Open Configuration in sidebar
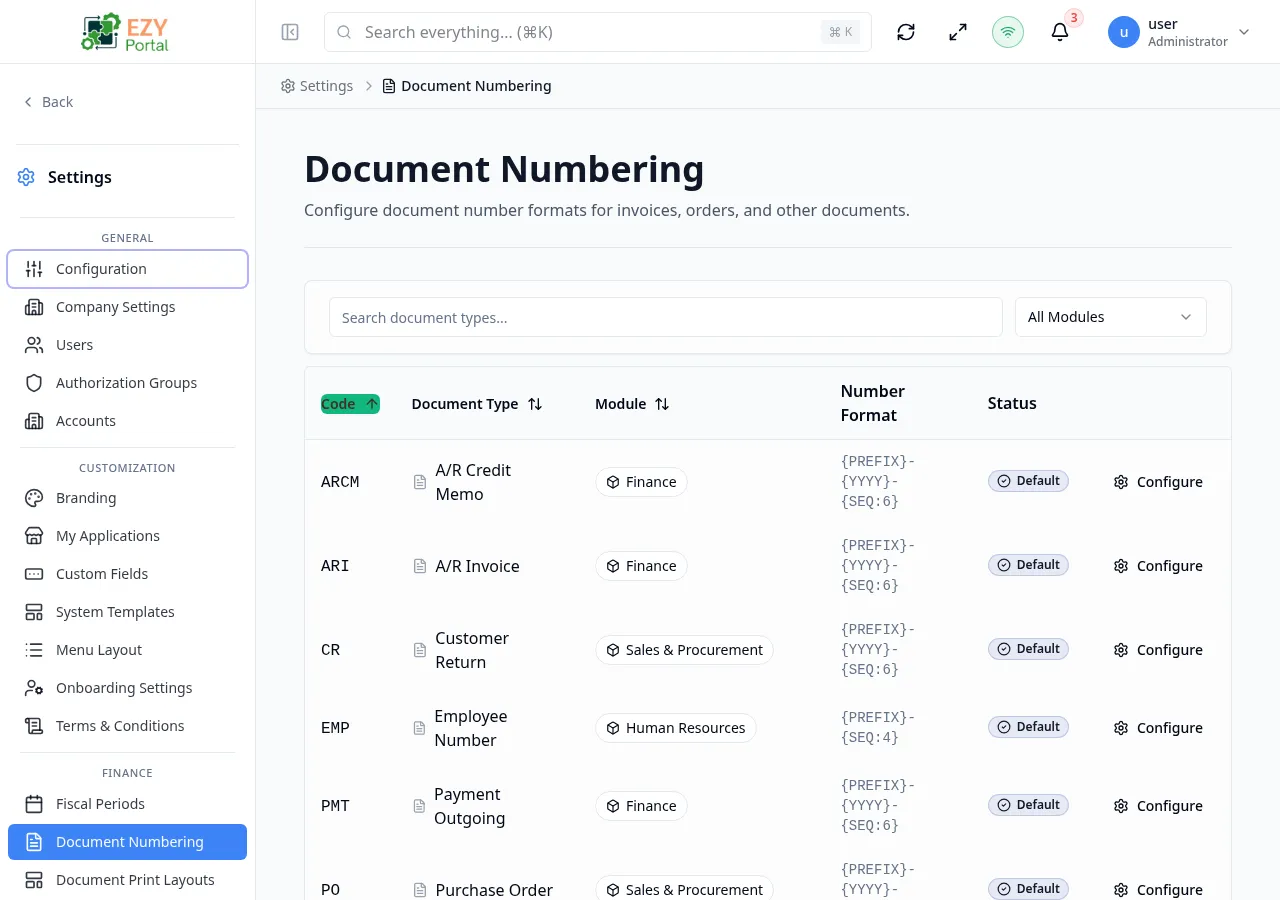 pos(127,269)
